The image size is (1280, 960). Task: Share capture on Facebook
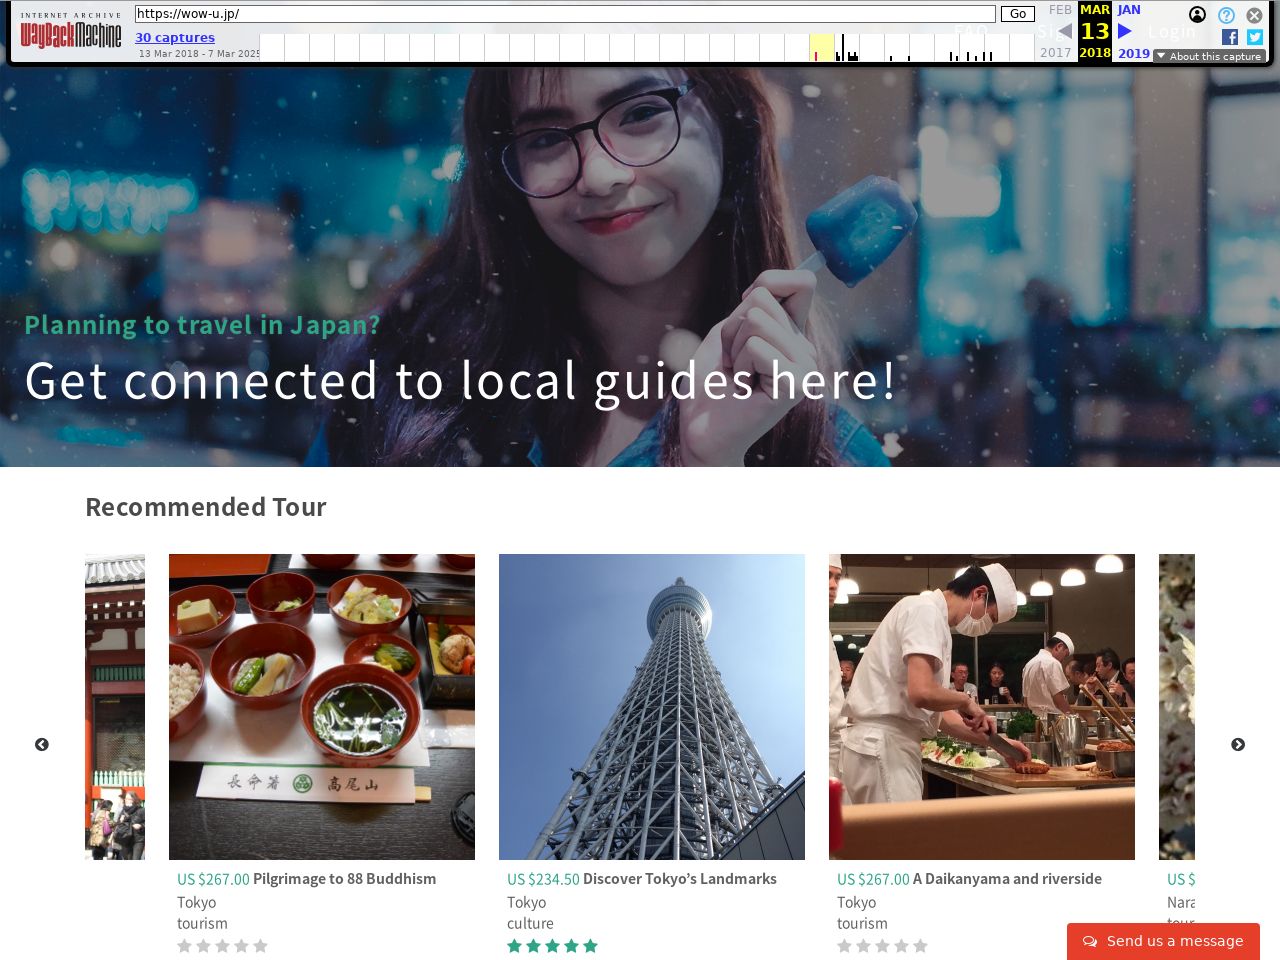click(x=1230, y=37)
